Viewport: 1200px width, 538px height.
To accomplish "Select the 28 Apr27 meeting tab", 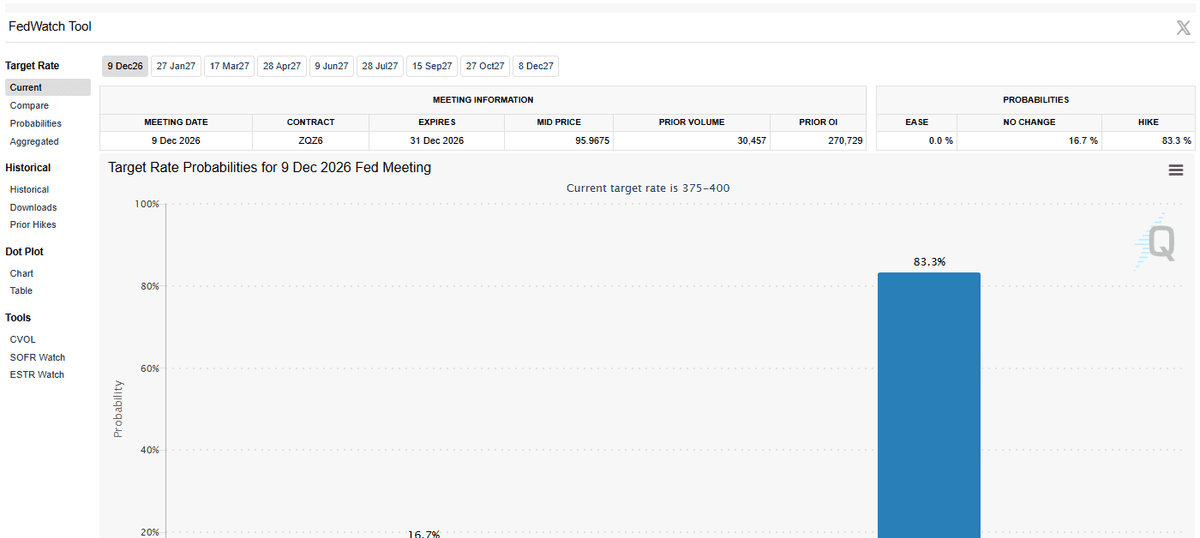I will pos(281,66).
